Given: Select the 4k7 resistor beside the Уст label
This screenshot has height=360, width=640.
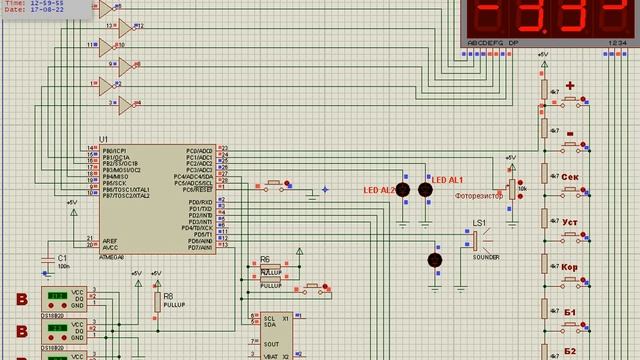Looking at the screenshot, I should (544, 218).
